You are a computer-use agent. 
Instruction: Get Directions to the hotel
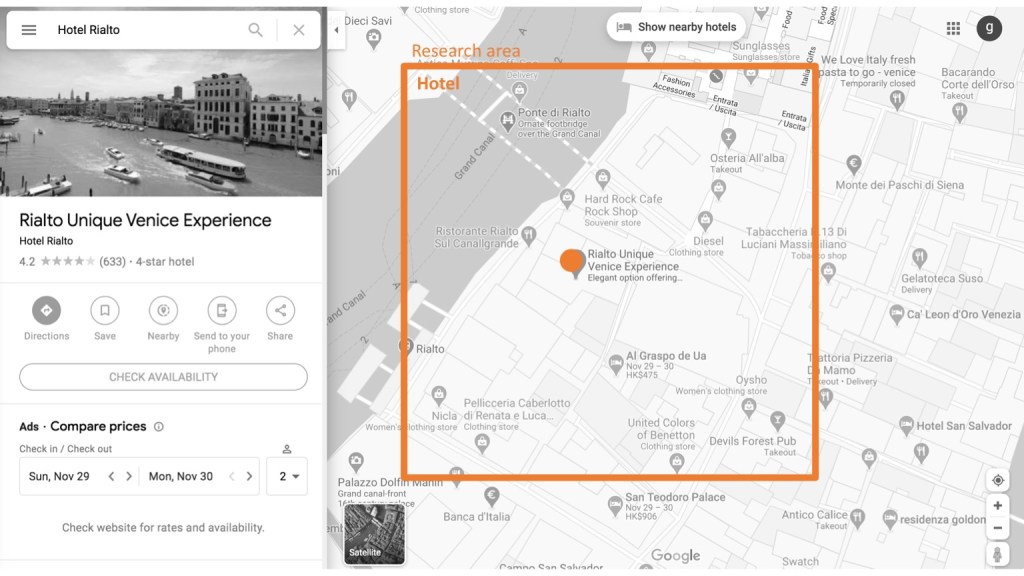point(46,310)
